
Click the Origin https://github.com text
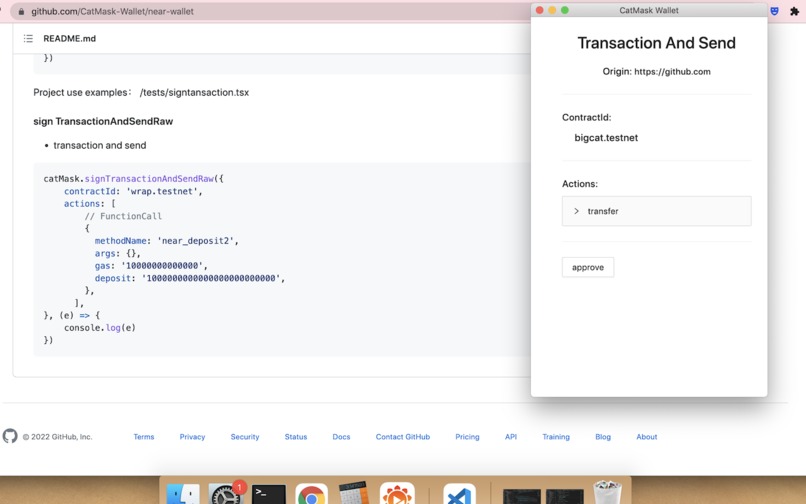(656, 71)
